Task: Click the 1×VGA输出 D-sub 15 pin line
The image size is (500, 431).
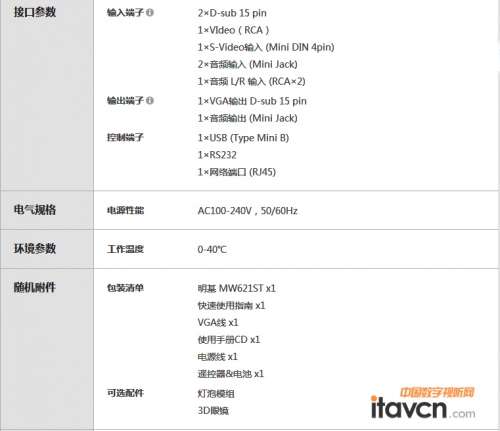Action: (252, 101)
